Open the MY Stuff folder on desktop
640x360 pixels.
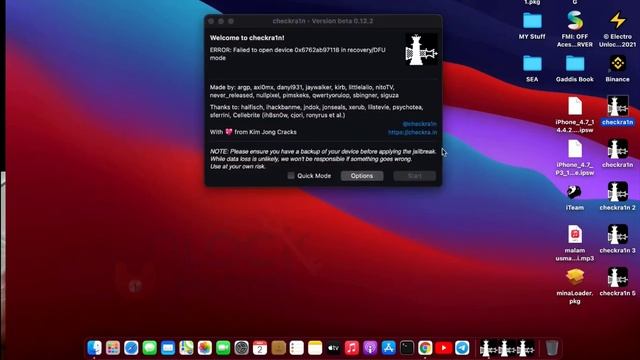(x=532, y=26)
